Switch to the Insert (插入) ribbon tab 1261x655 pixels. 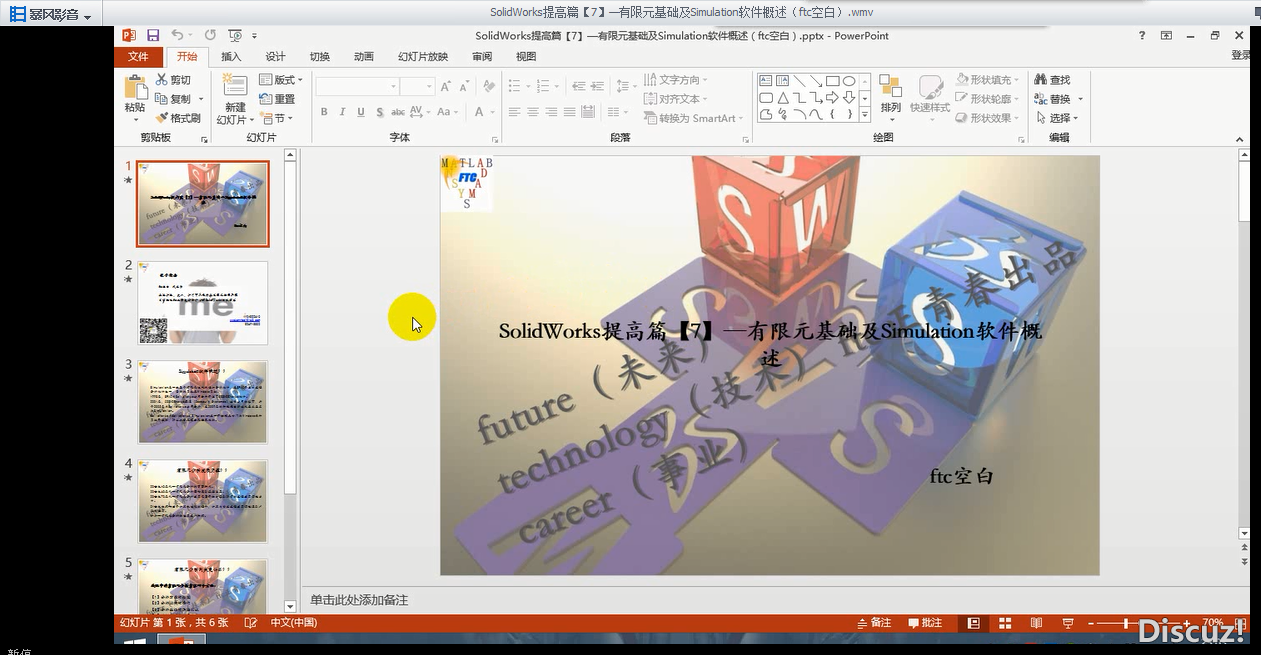point(231,57)
